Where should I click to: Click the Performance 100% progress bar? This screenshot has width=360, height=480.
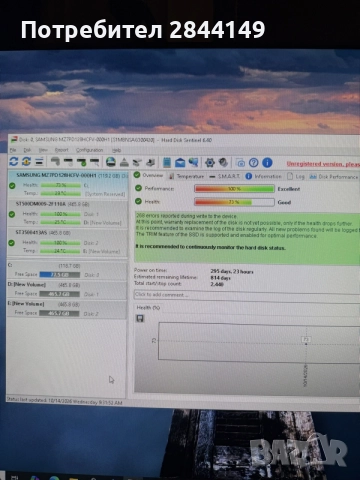pos(234,189)
